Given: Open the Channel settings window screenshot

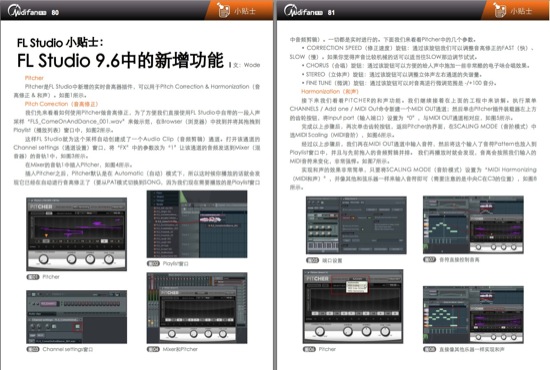Looking at the screenshot, I should click(x=76, y=316).
